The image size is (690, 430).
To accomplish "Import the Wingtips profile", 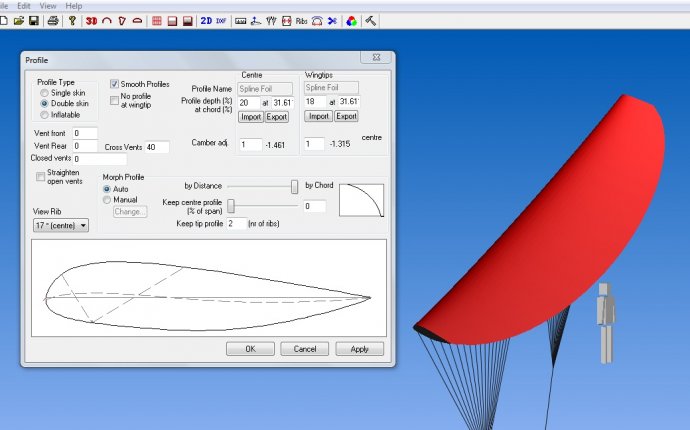I will click(319, 116).
